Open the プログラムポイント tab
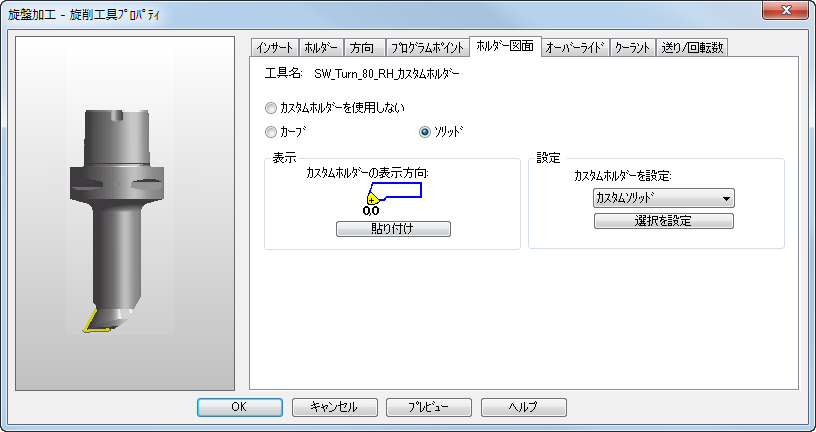 427,48
